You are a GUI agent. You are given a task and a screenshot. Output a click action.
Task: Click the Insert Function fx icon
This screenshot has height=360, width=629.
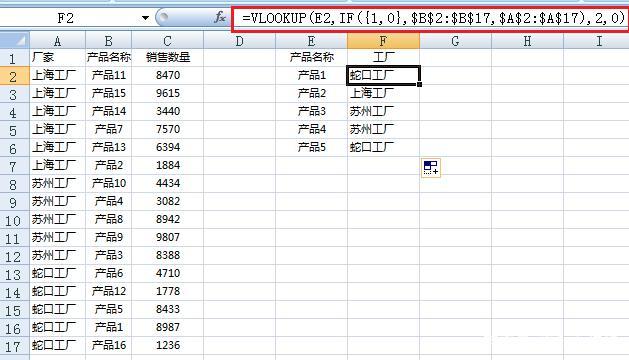[x=220, y=17]
